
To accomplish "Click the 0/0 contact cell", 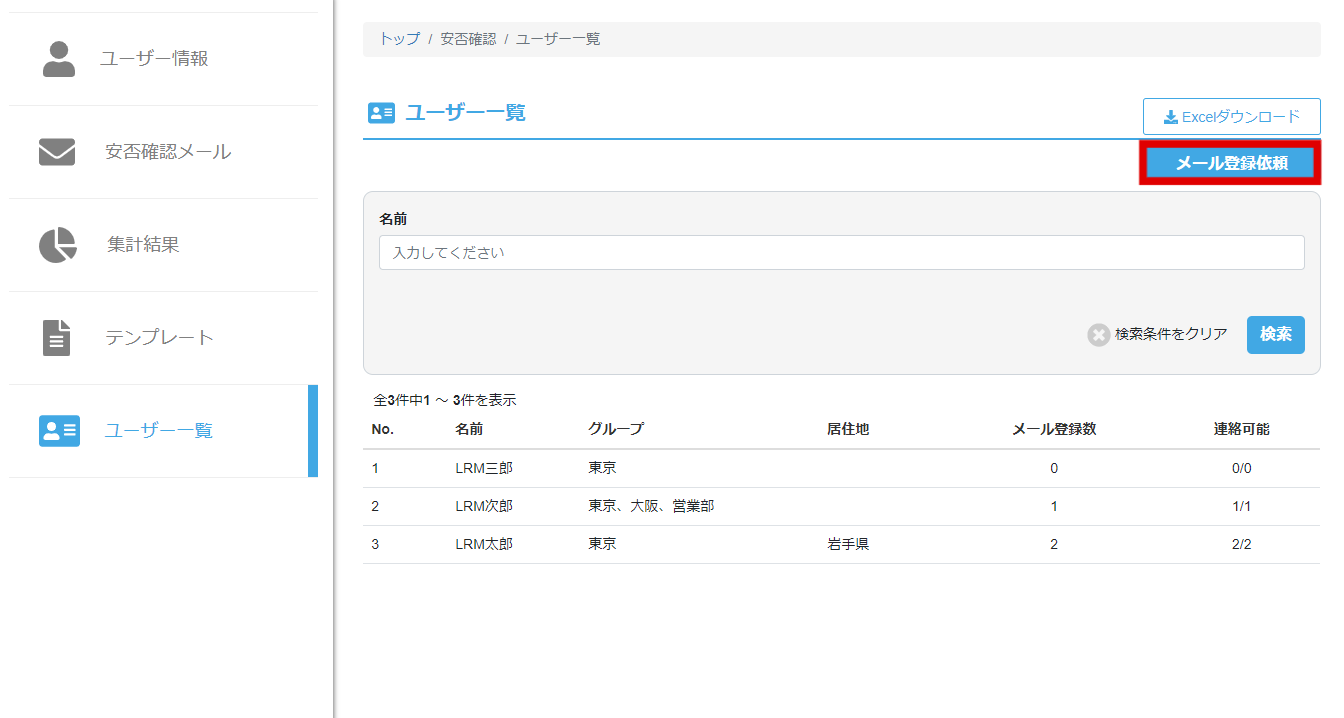I will [1242, 468].
